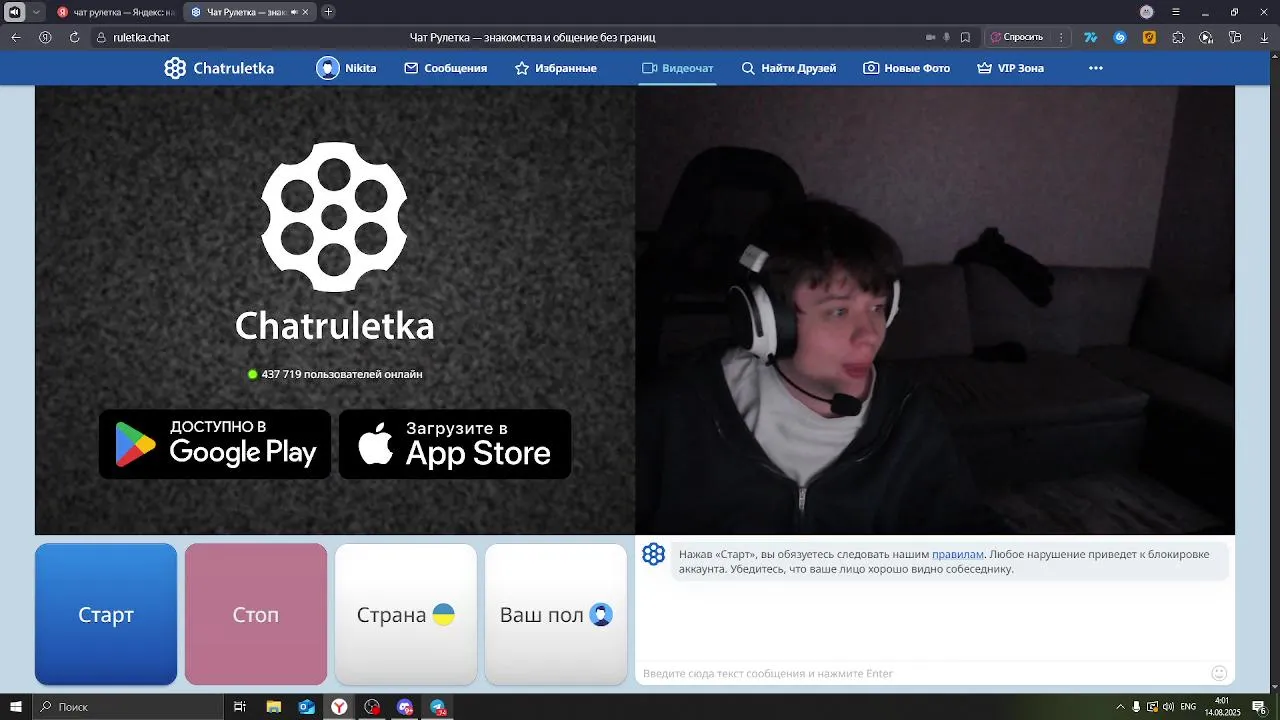Open the three-dots more menu in header
Screen dimensions: 1280x720
(x=1096, y=68)
